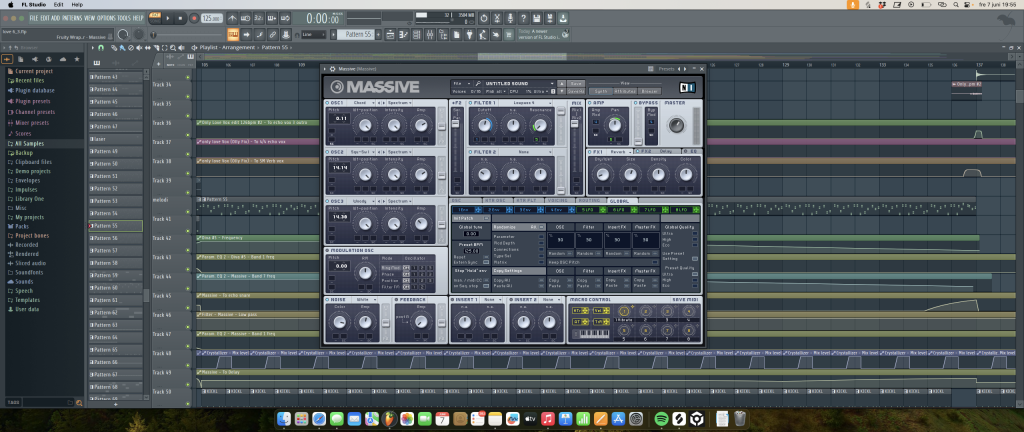Click the magnifier search icon in Massive header
Viewport: 1024px width, 432px height.
479,83
